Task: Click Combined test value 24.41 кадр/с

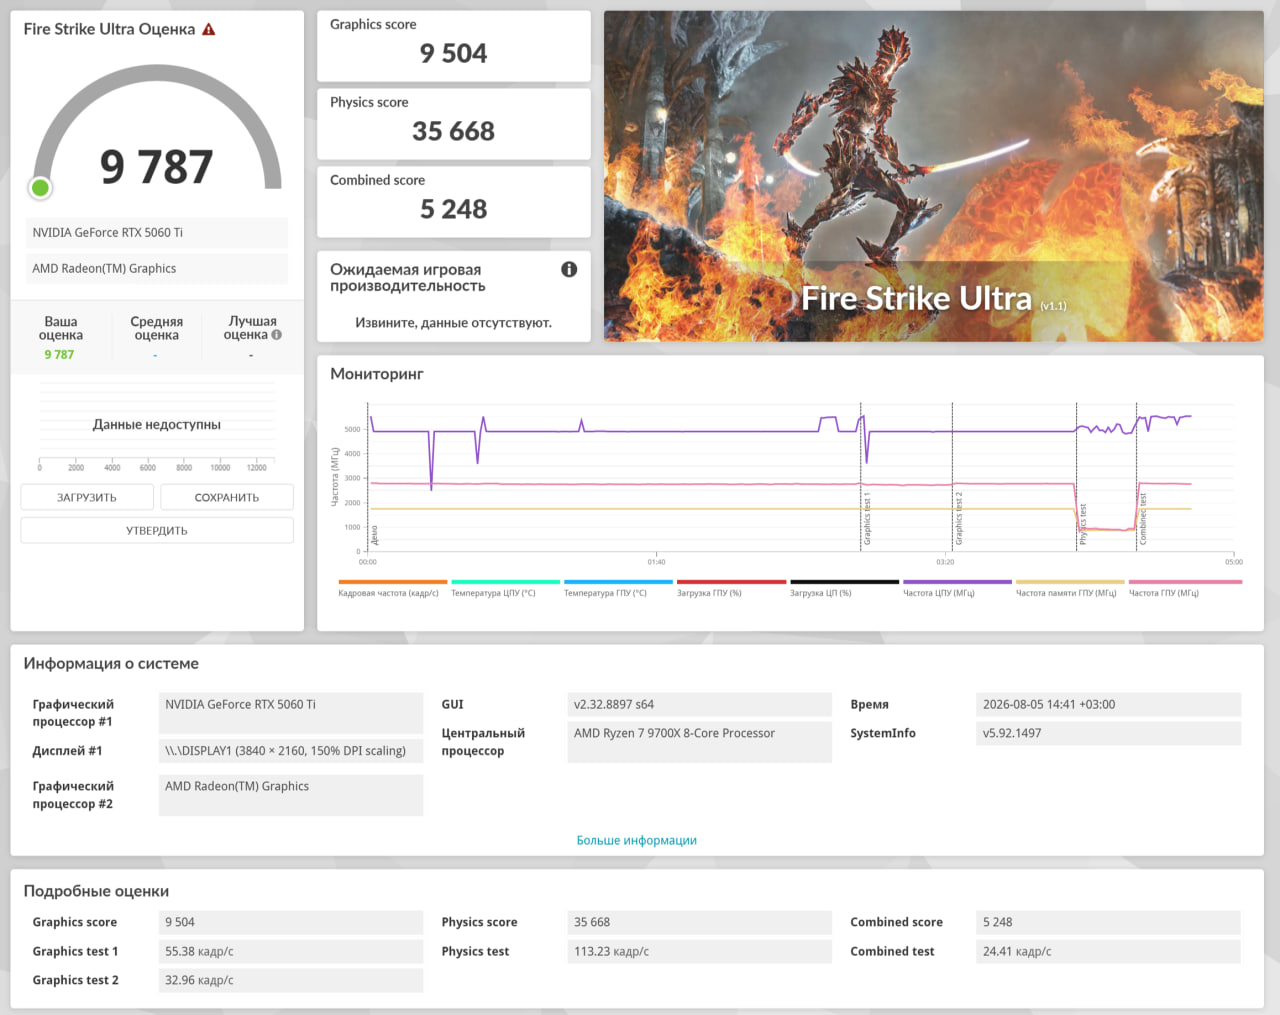Action: click(1108, 951)
